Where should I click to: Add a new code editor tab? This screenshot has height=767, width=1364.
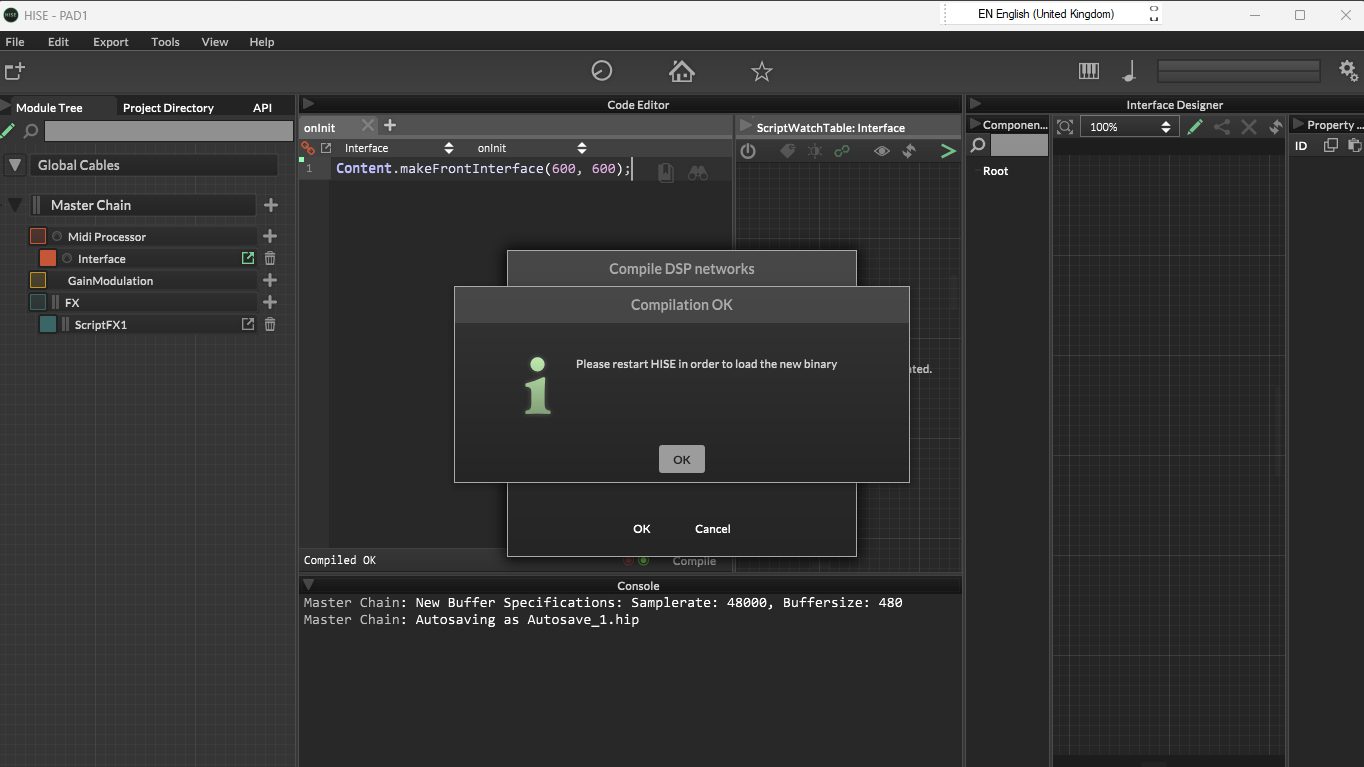[x=390, y=125]
